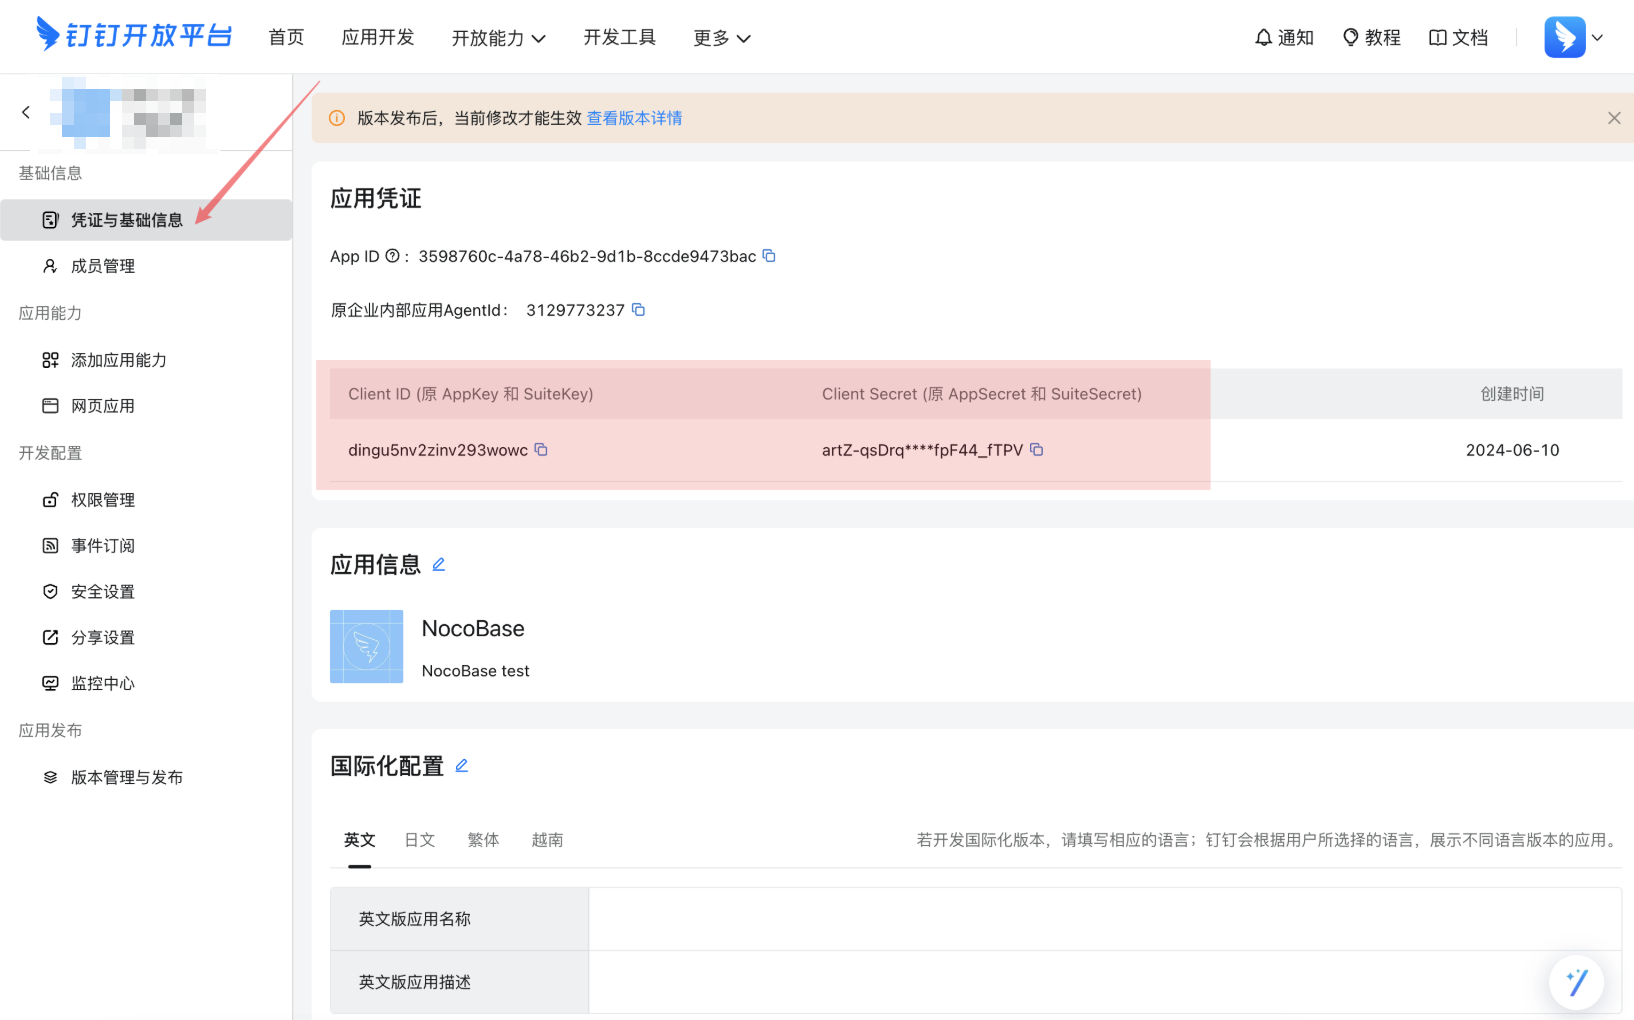Open the 查看版本详情 link

point(634,118)
